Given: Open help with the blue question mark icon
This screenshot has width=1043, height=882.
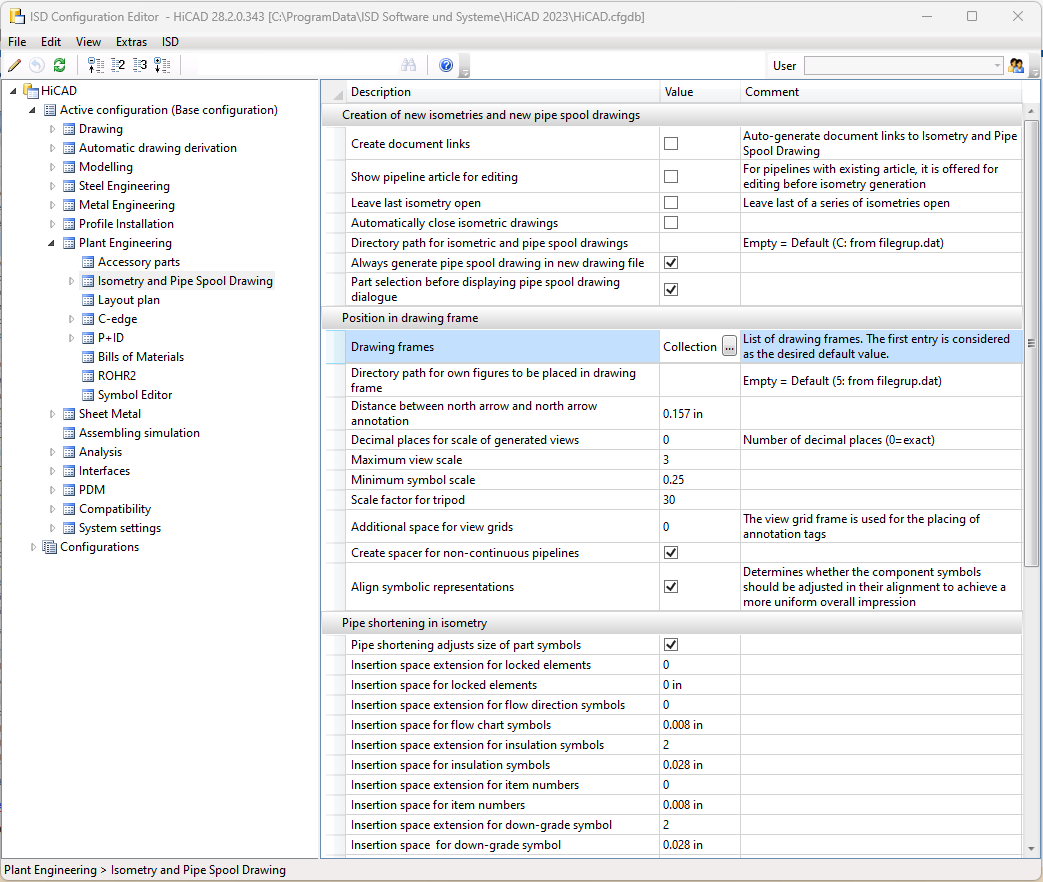Looking at the screenshot, I should point(446,65).
